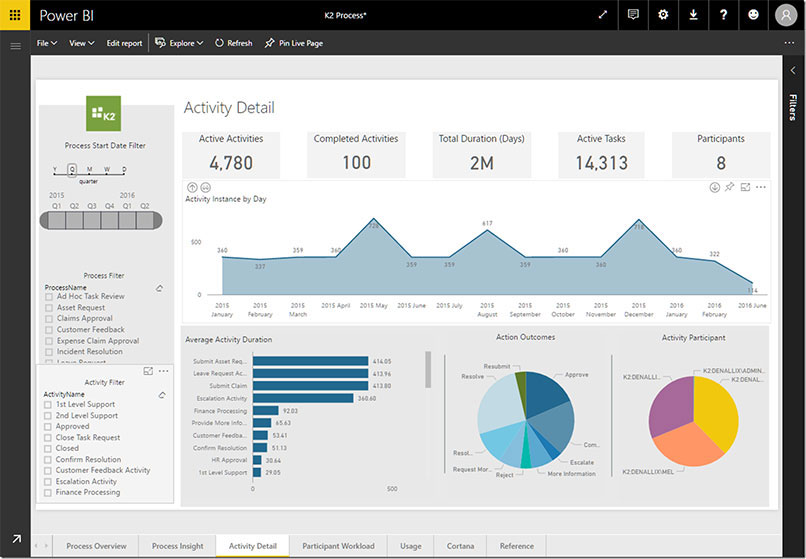Tick the Escalation Activity checkbox
The image size is (806, 559).
point(48,482)
